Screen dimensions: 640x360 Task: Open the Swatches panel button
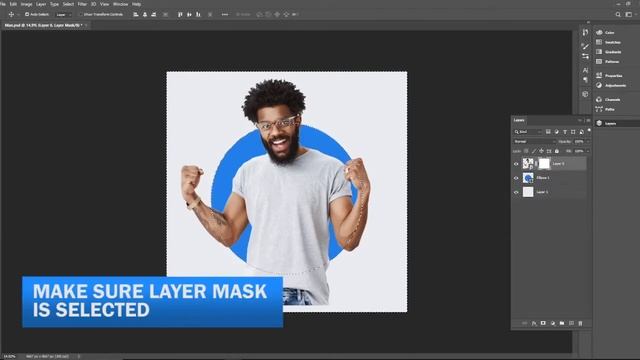608,42
